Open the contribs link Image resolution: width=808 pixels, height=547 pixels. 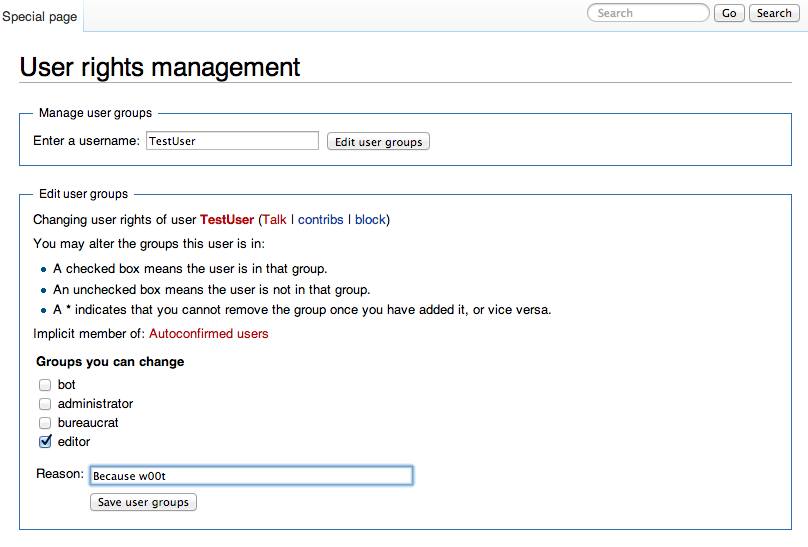click(x=320, y=219)
